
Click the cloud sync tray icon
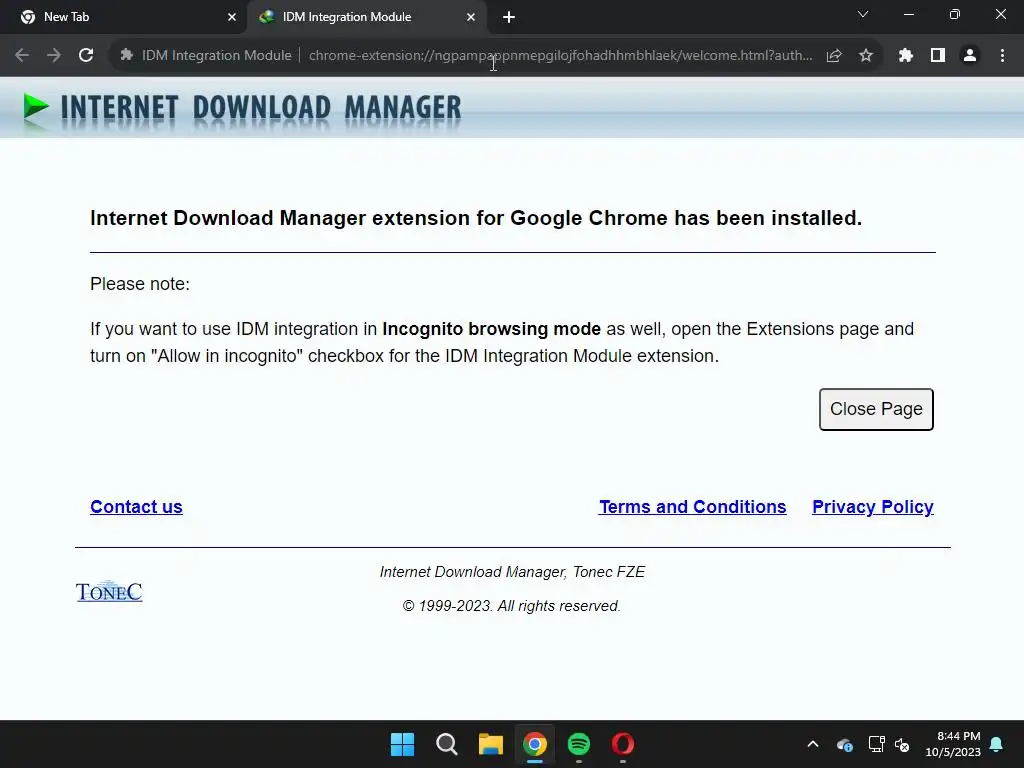[844, 744]
